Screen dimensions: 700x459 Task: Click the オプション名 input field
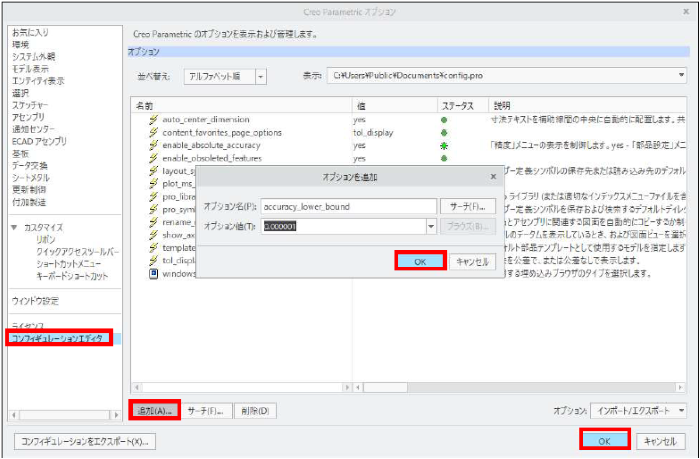point(349,206)
